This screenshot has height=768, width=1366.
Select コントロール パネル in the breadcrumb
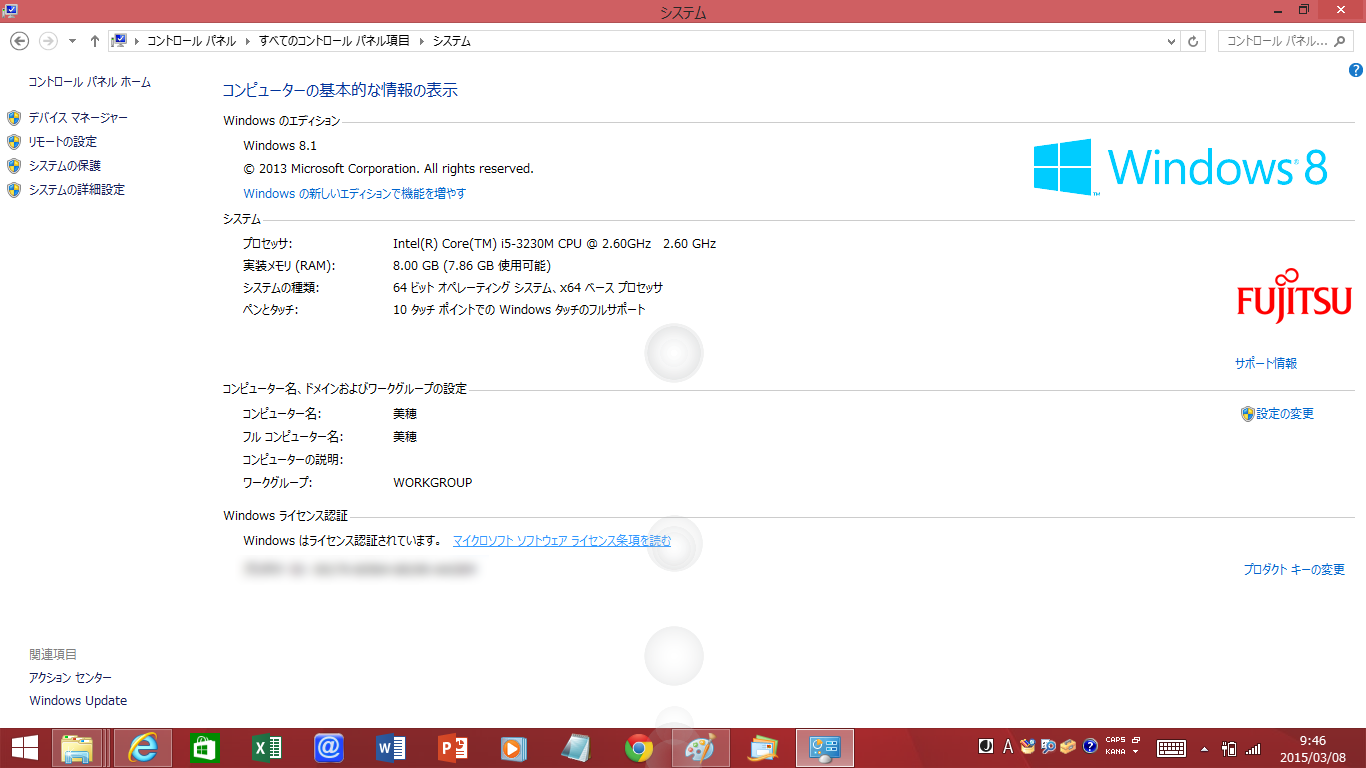pyautogui.click(x=192, y=41)
